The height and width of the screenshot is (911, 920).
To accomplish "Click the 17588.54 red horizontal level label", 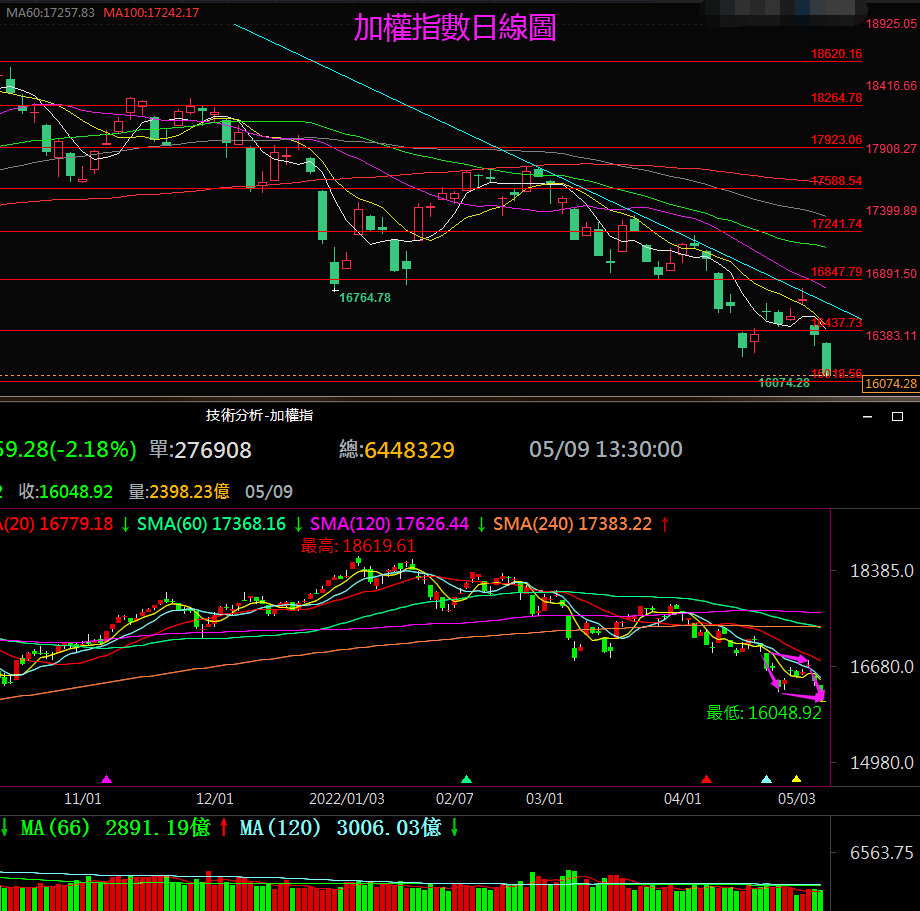I will click(836, 181).
